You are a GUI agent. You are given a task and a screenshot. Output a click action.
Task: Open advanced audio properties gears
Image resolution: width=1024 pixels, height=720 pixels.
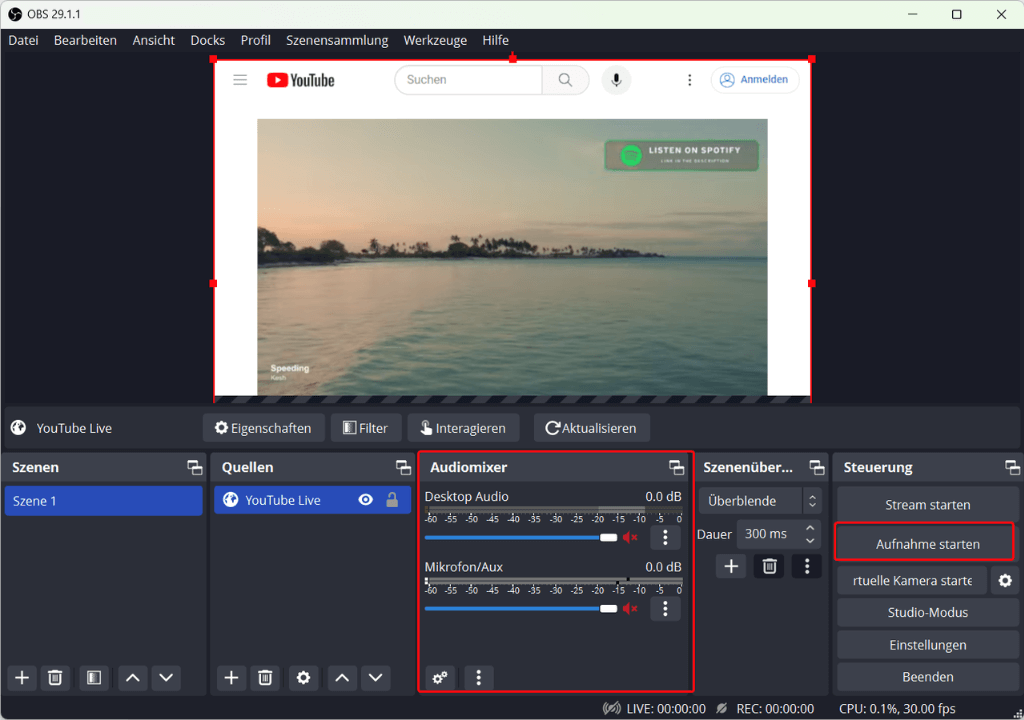pyautogui.click(x=440, y=678)
